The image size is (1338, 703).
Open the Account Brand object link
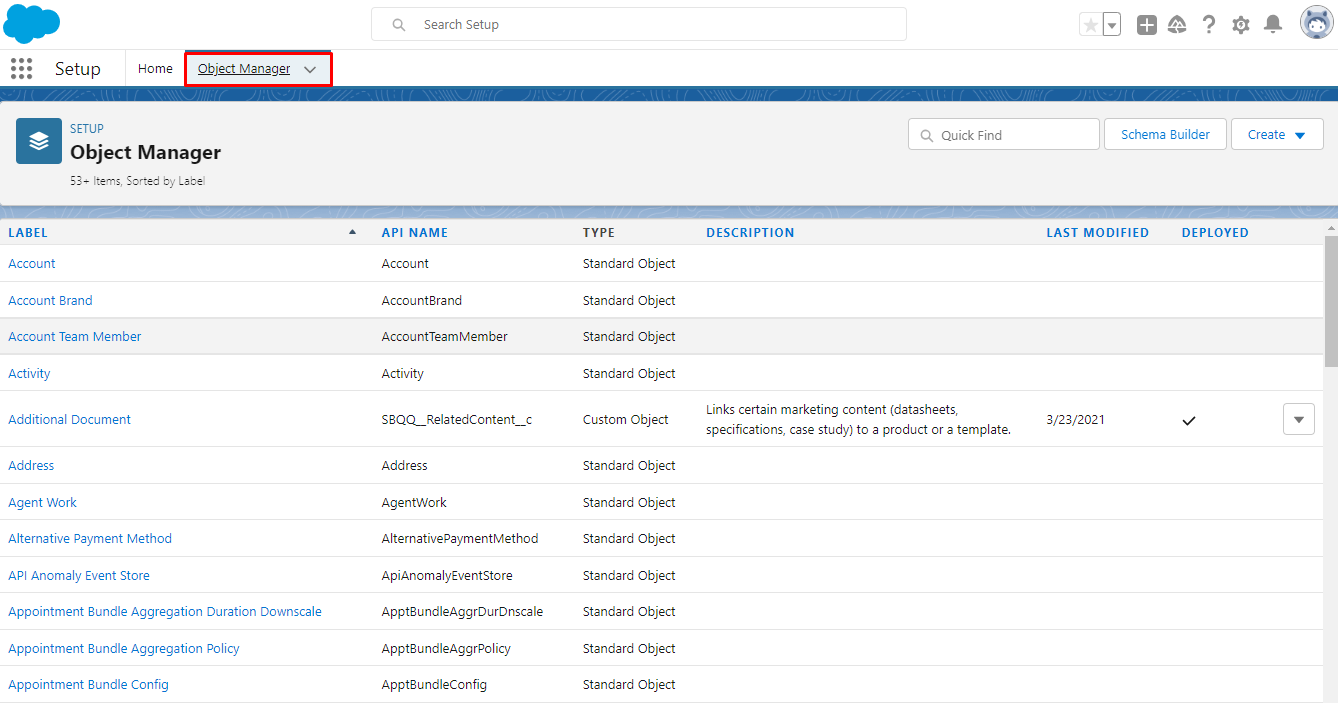[50, 301]
